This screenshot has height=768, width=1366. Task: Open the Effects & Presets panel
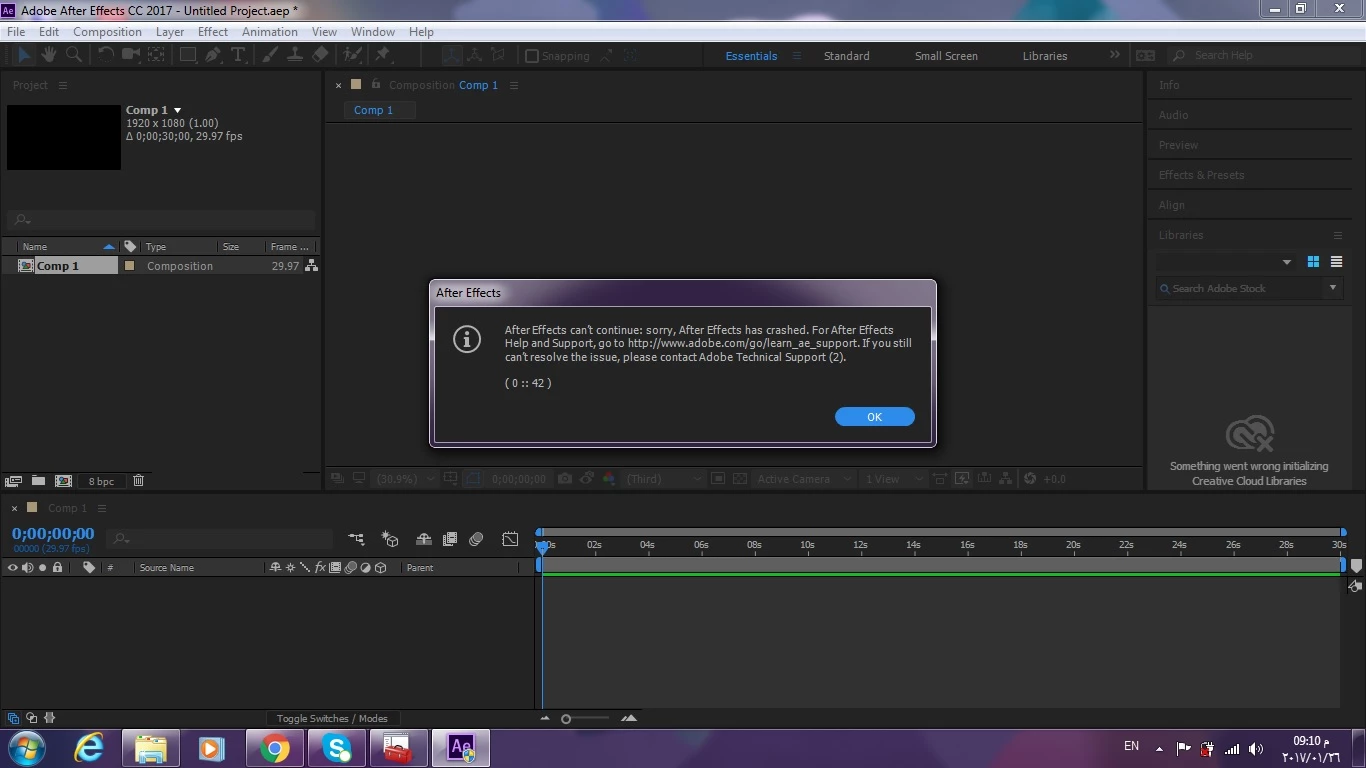pyautogui.click(x=1201, y=175)
